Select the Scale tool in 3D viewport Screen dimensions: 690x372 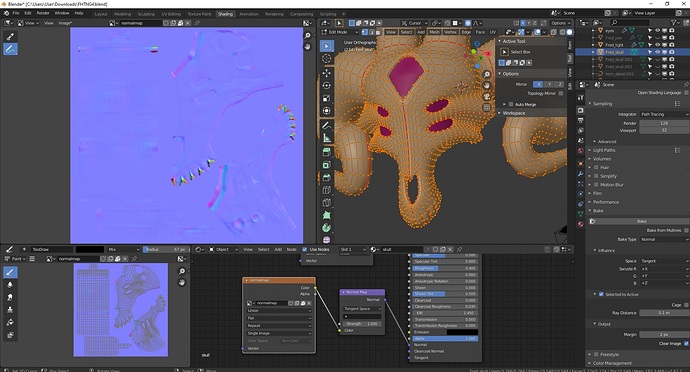click(x=327, y=98)
